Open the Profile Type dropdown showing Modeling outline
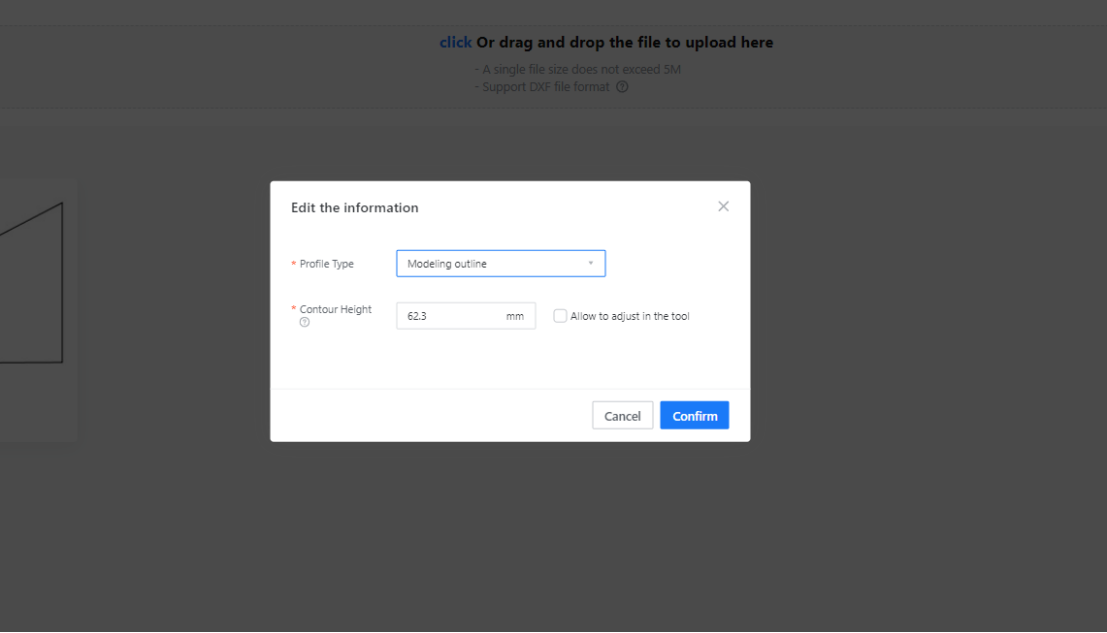Image resolution: width=1107 pixels, height=633 pixels. (x=500, y=264)
